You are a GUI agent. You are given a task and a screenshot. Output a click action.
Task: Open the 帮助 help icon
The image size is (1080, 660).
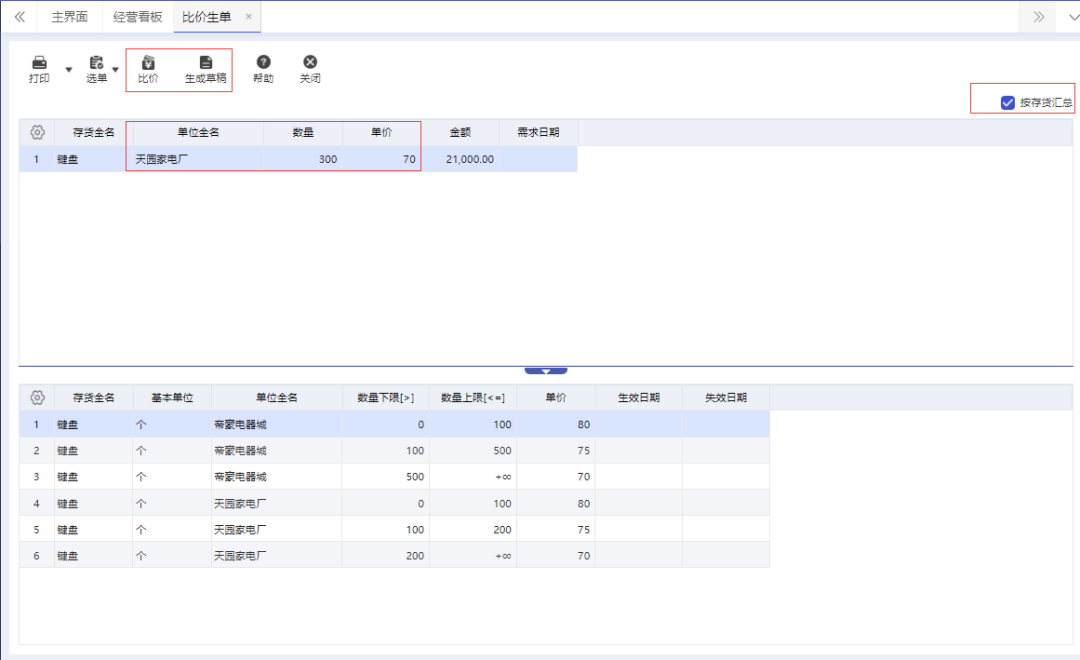[263, 62]
